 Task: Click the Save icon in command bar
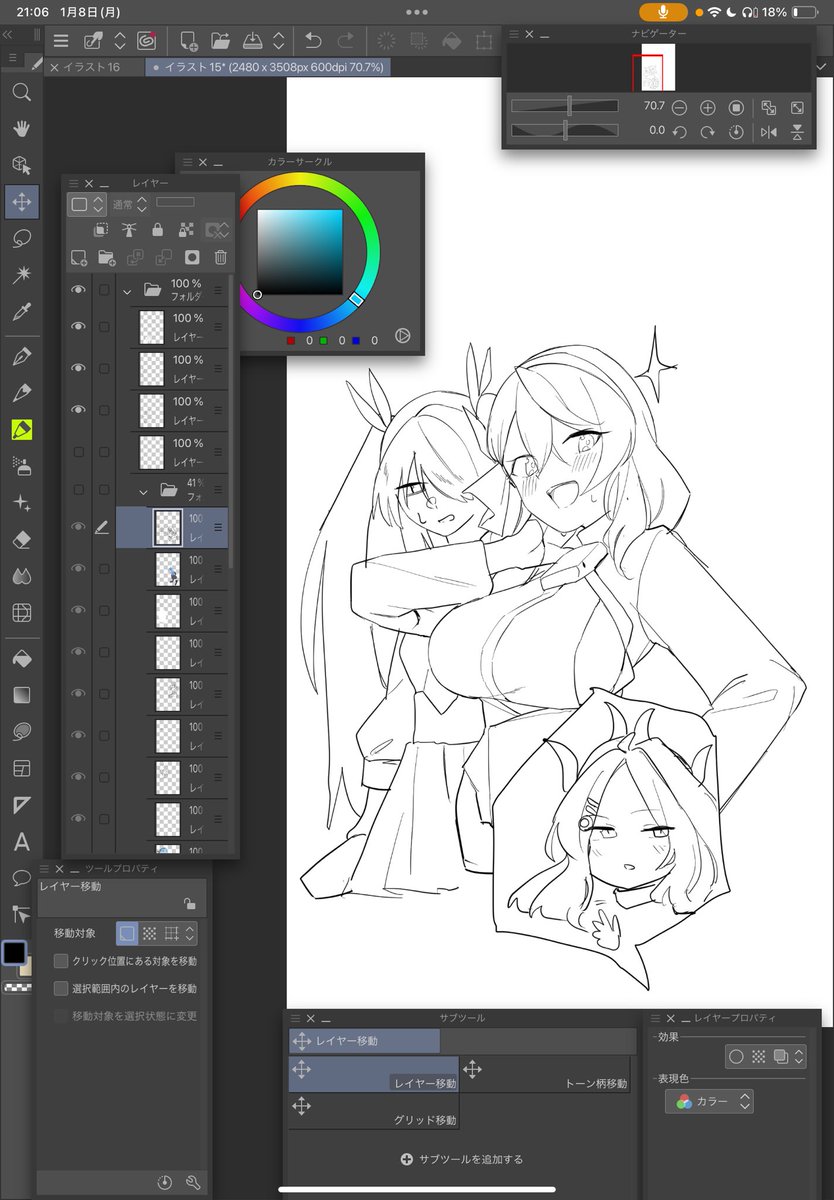tap(253, 41)
